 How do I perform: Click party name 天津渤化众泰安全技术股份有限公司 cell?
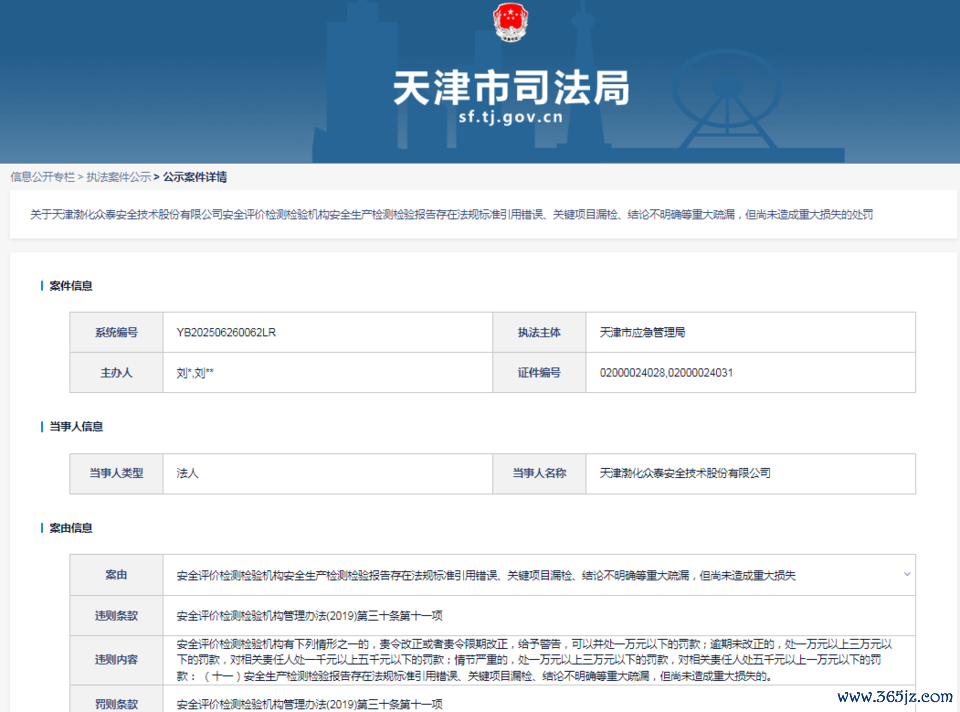pyautogui.click(x=685, y=473)
